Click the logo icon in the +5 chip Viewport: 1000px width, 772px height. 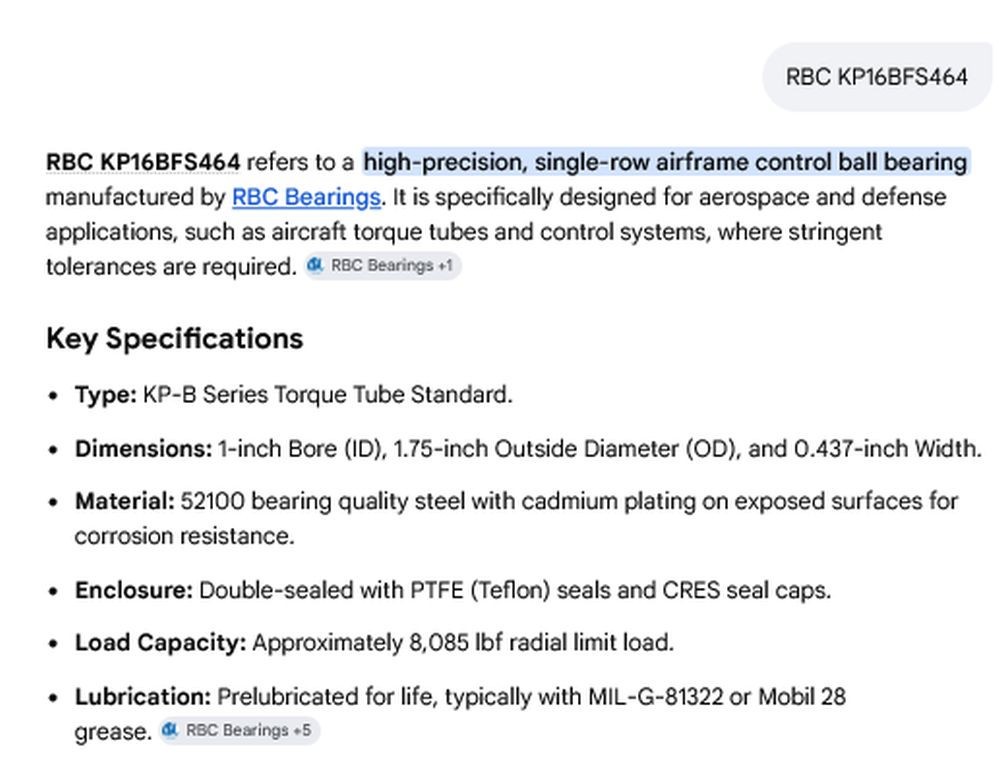click(x=170, y=729)
